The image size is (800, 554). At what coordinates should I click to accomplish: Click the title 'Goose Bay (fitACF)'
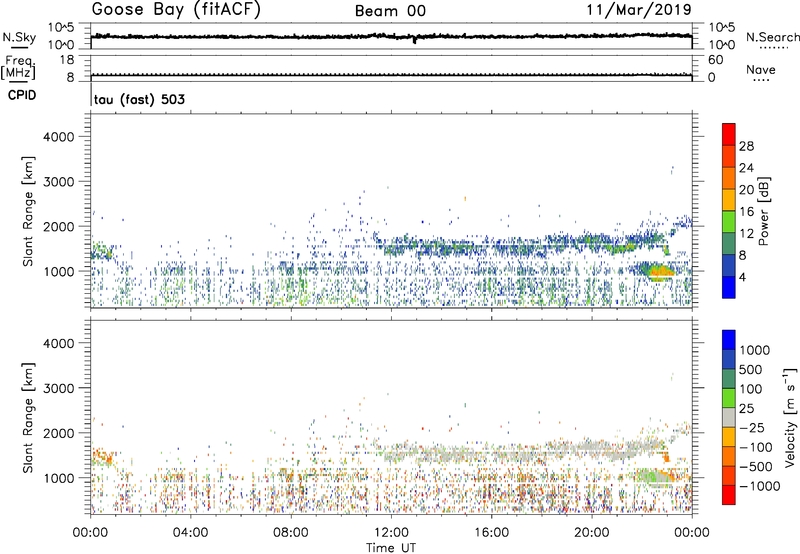176,9
